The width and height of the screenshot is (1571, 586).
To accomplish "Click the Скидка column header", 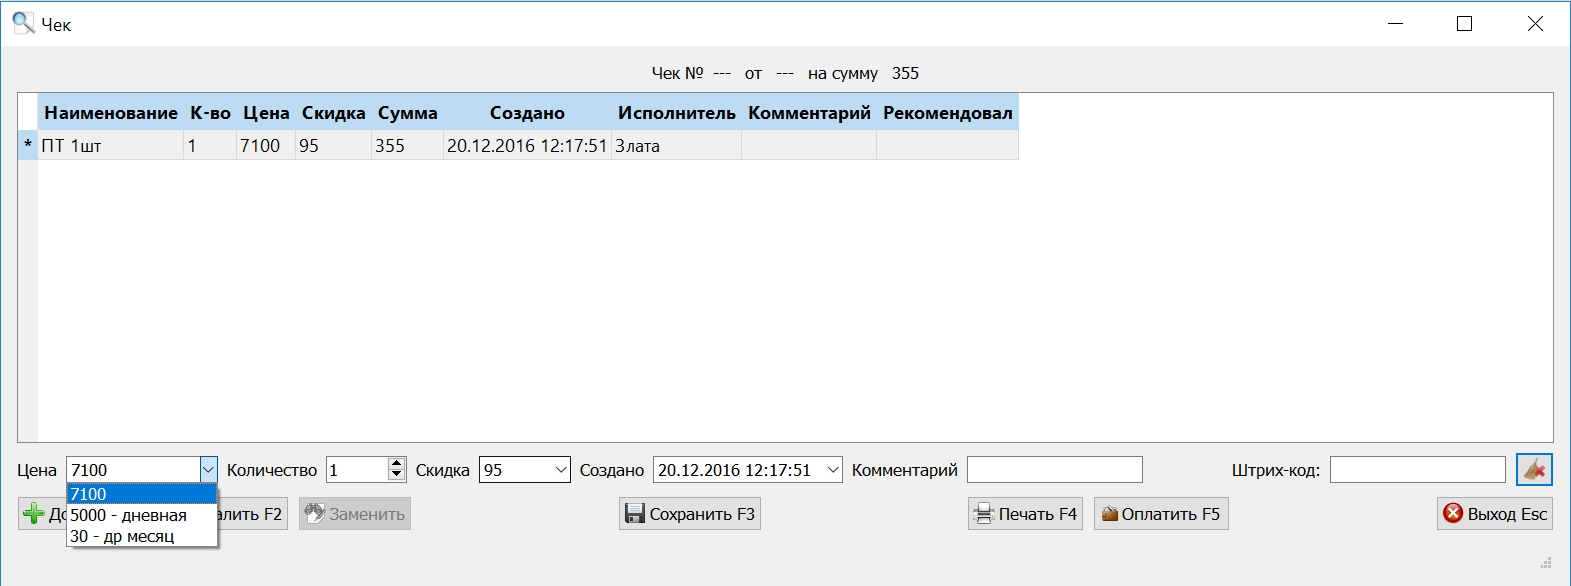I will (333, 113).
